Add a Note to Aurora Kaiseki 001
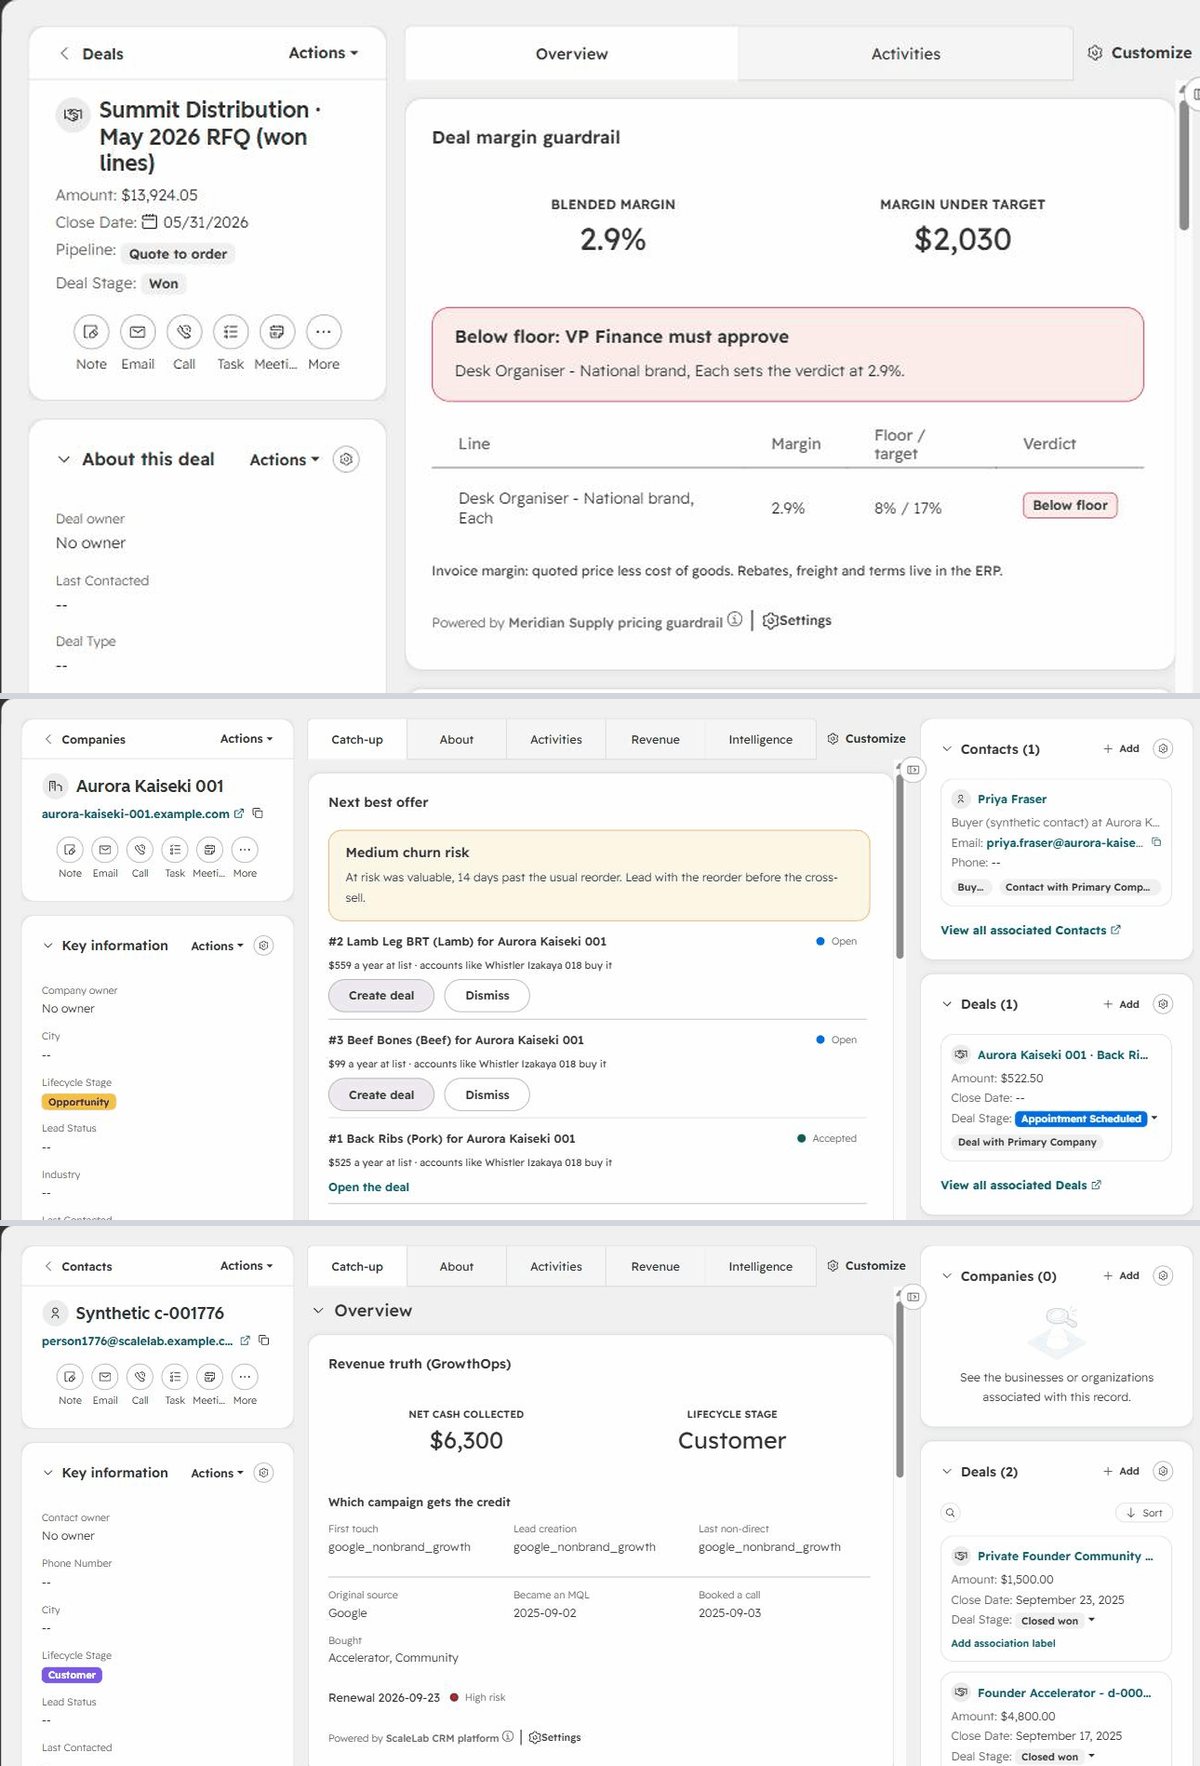The image size is (1200, 1766). point(70,849)
